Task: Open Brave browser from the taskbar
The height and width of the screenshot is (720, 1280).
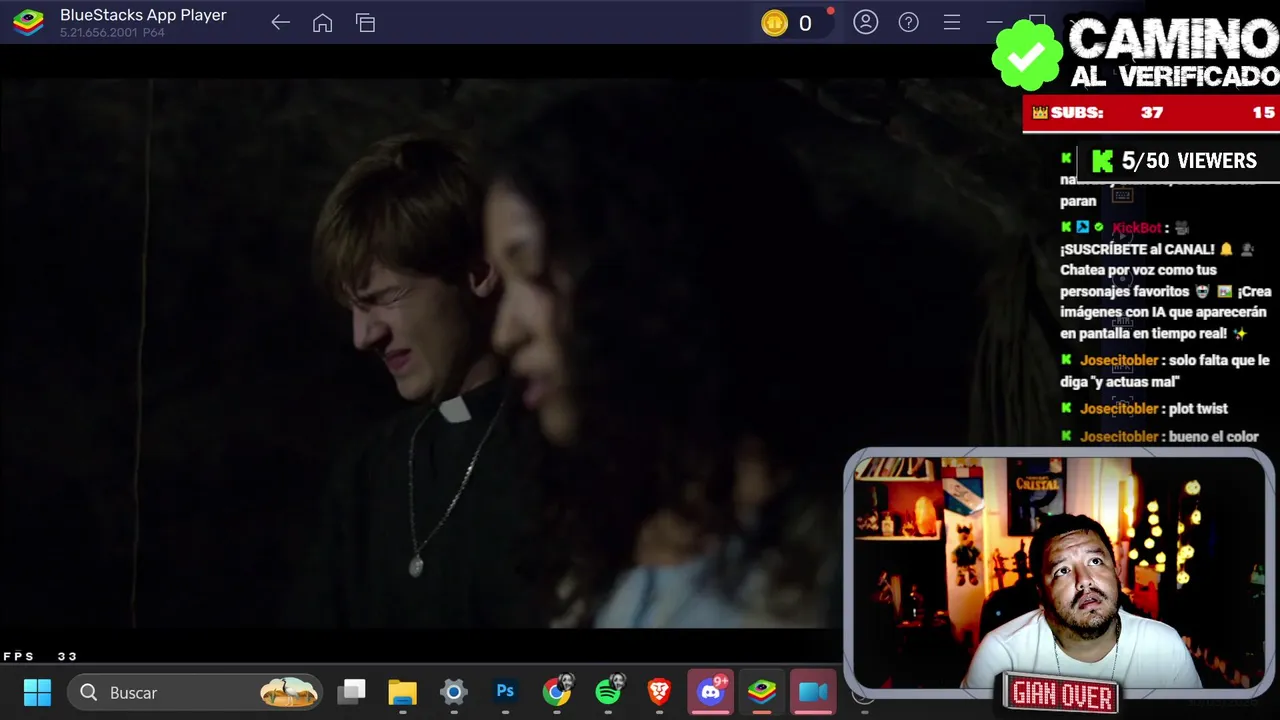Action: [659, 692]
